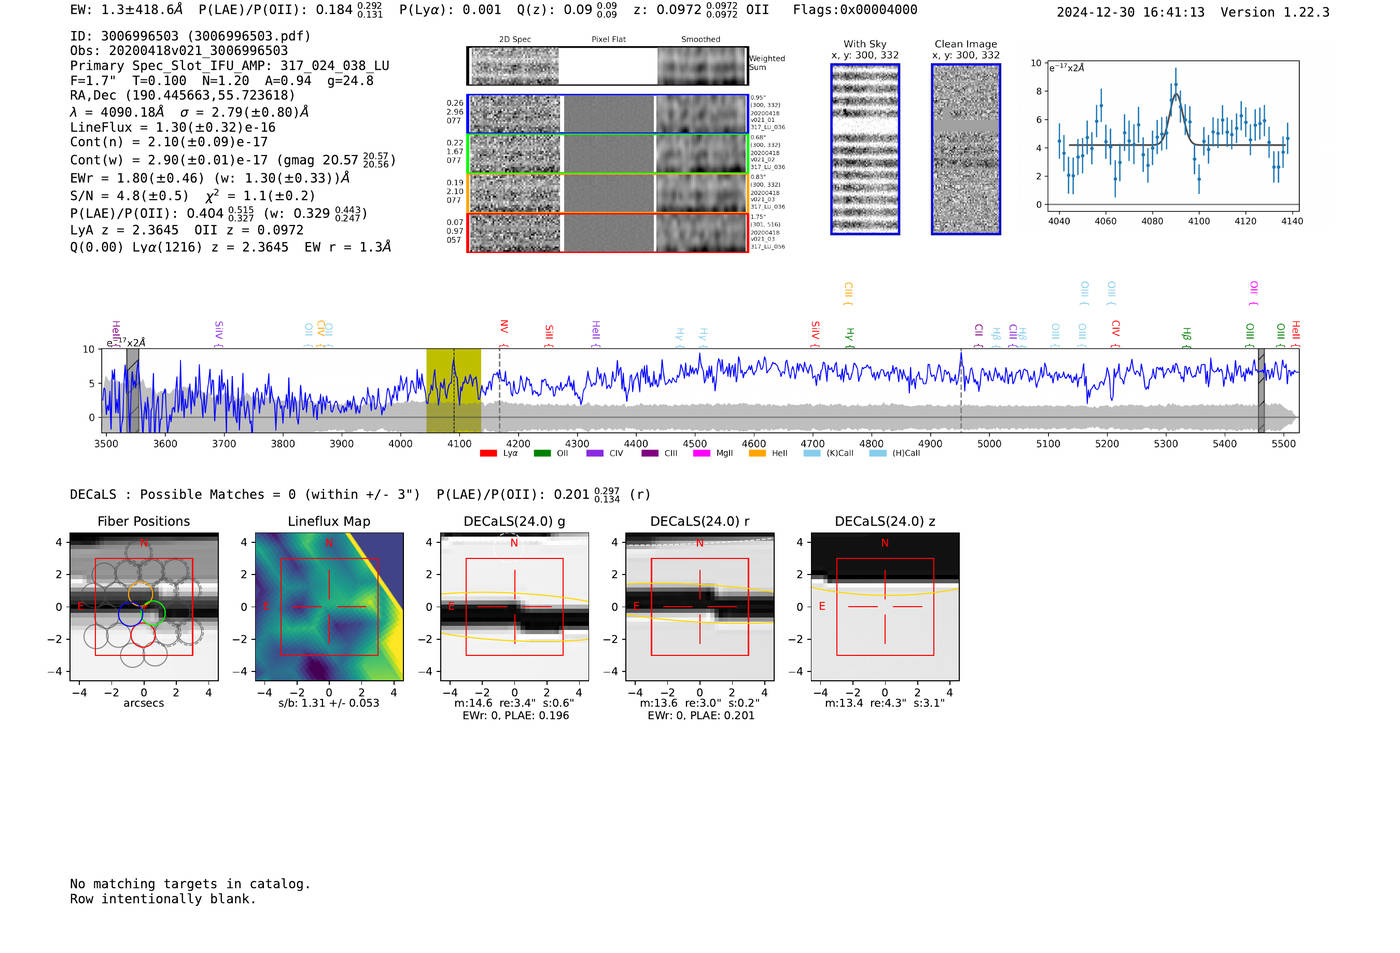Screen dimensions: 1400x953
Task: Click the '2024-12-30 16:41:13' timestamp
Action: pyautogui.click(x=1131, y=12)
